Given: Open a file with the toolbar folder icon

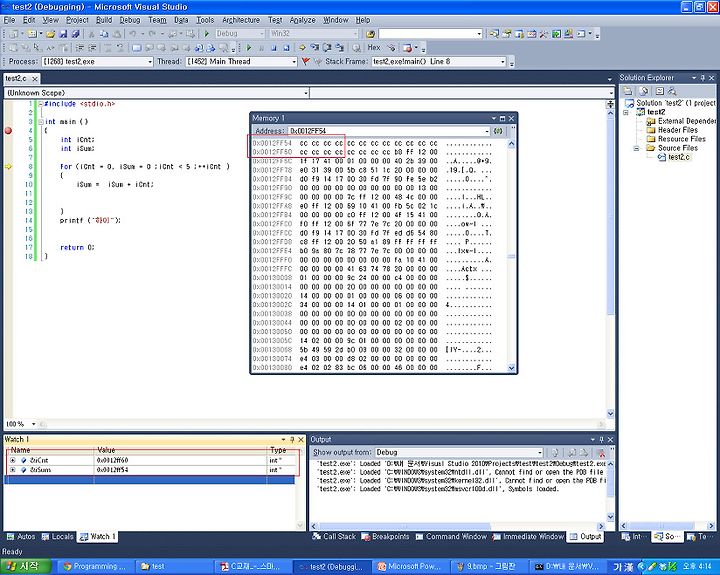Looking at the screenshot, I should 51,34.
